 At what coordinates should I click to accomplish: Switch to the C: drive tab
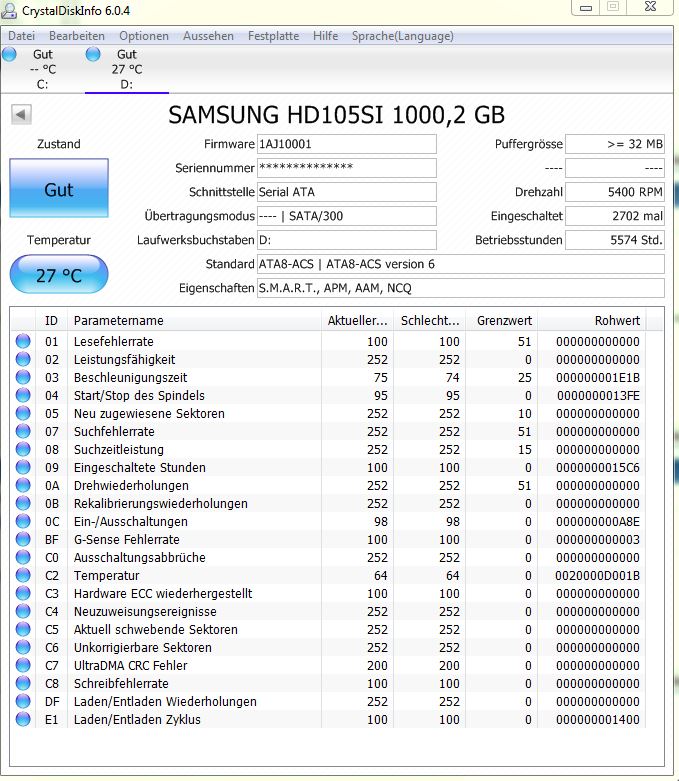pos(42,69)
